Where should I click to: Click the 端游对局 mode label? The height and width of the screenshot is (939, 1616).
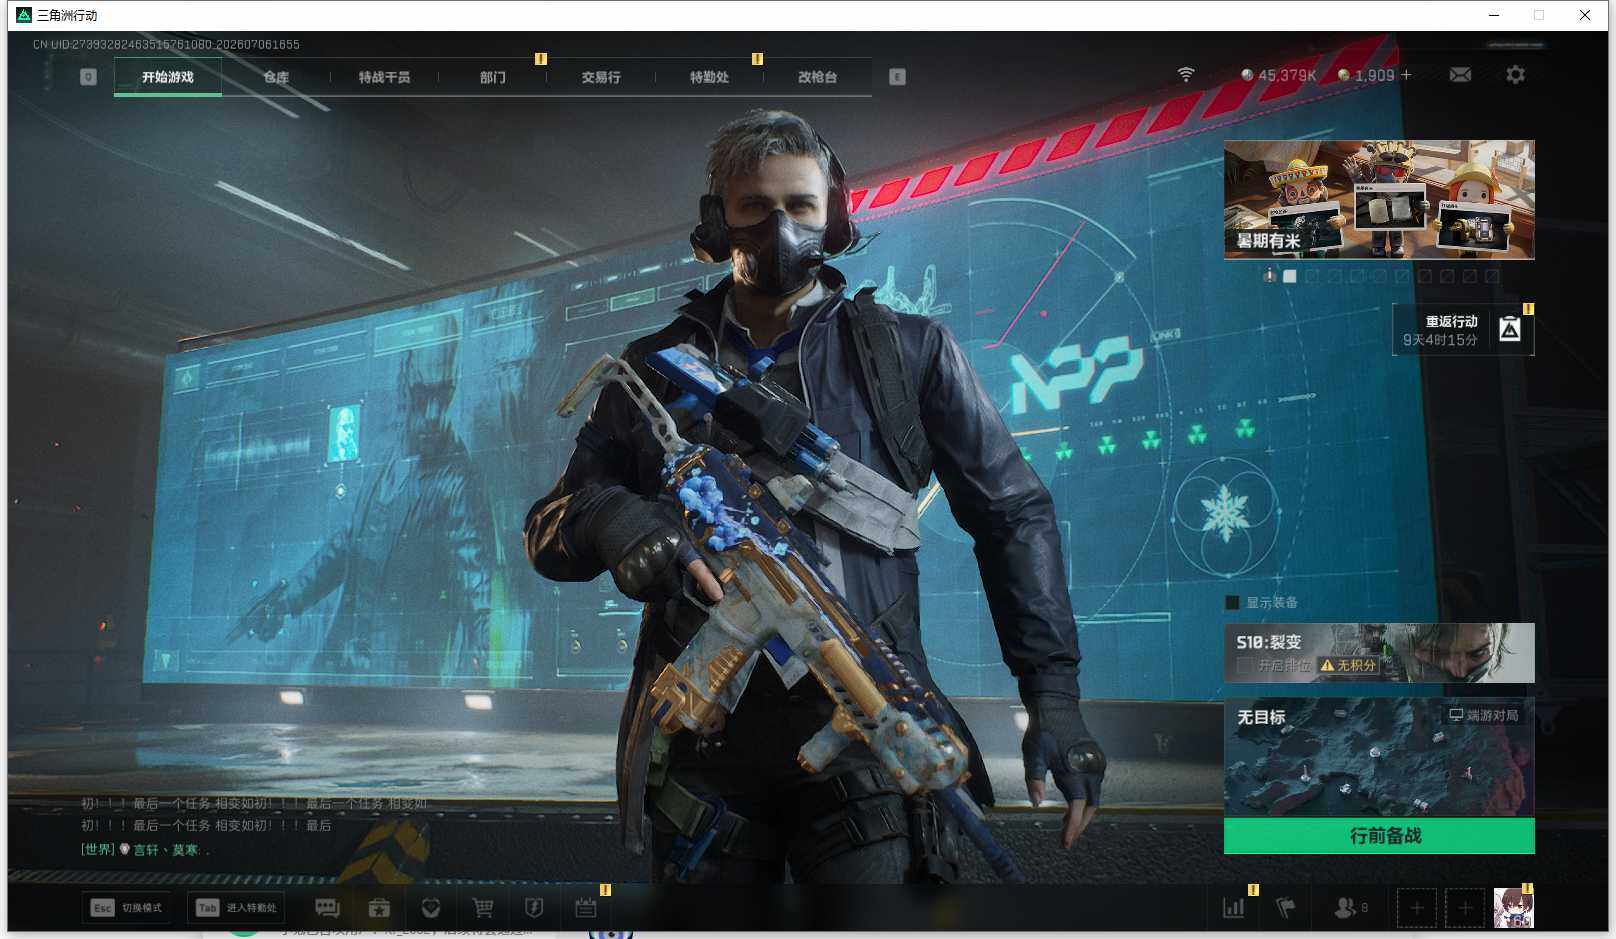pyautogui.click(x=1484, y=715)
